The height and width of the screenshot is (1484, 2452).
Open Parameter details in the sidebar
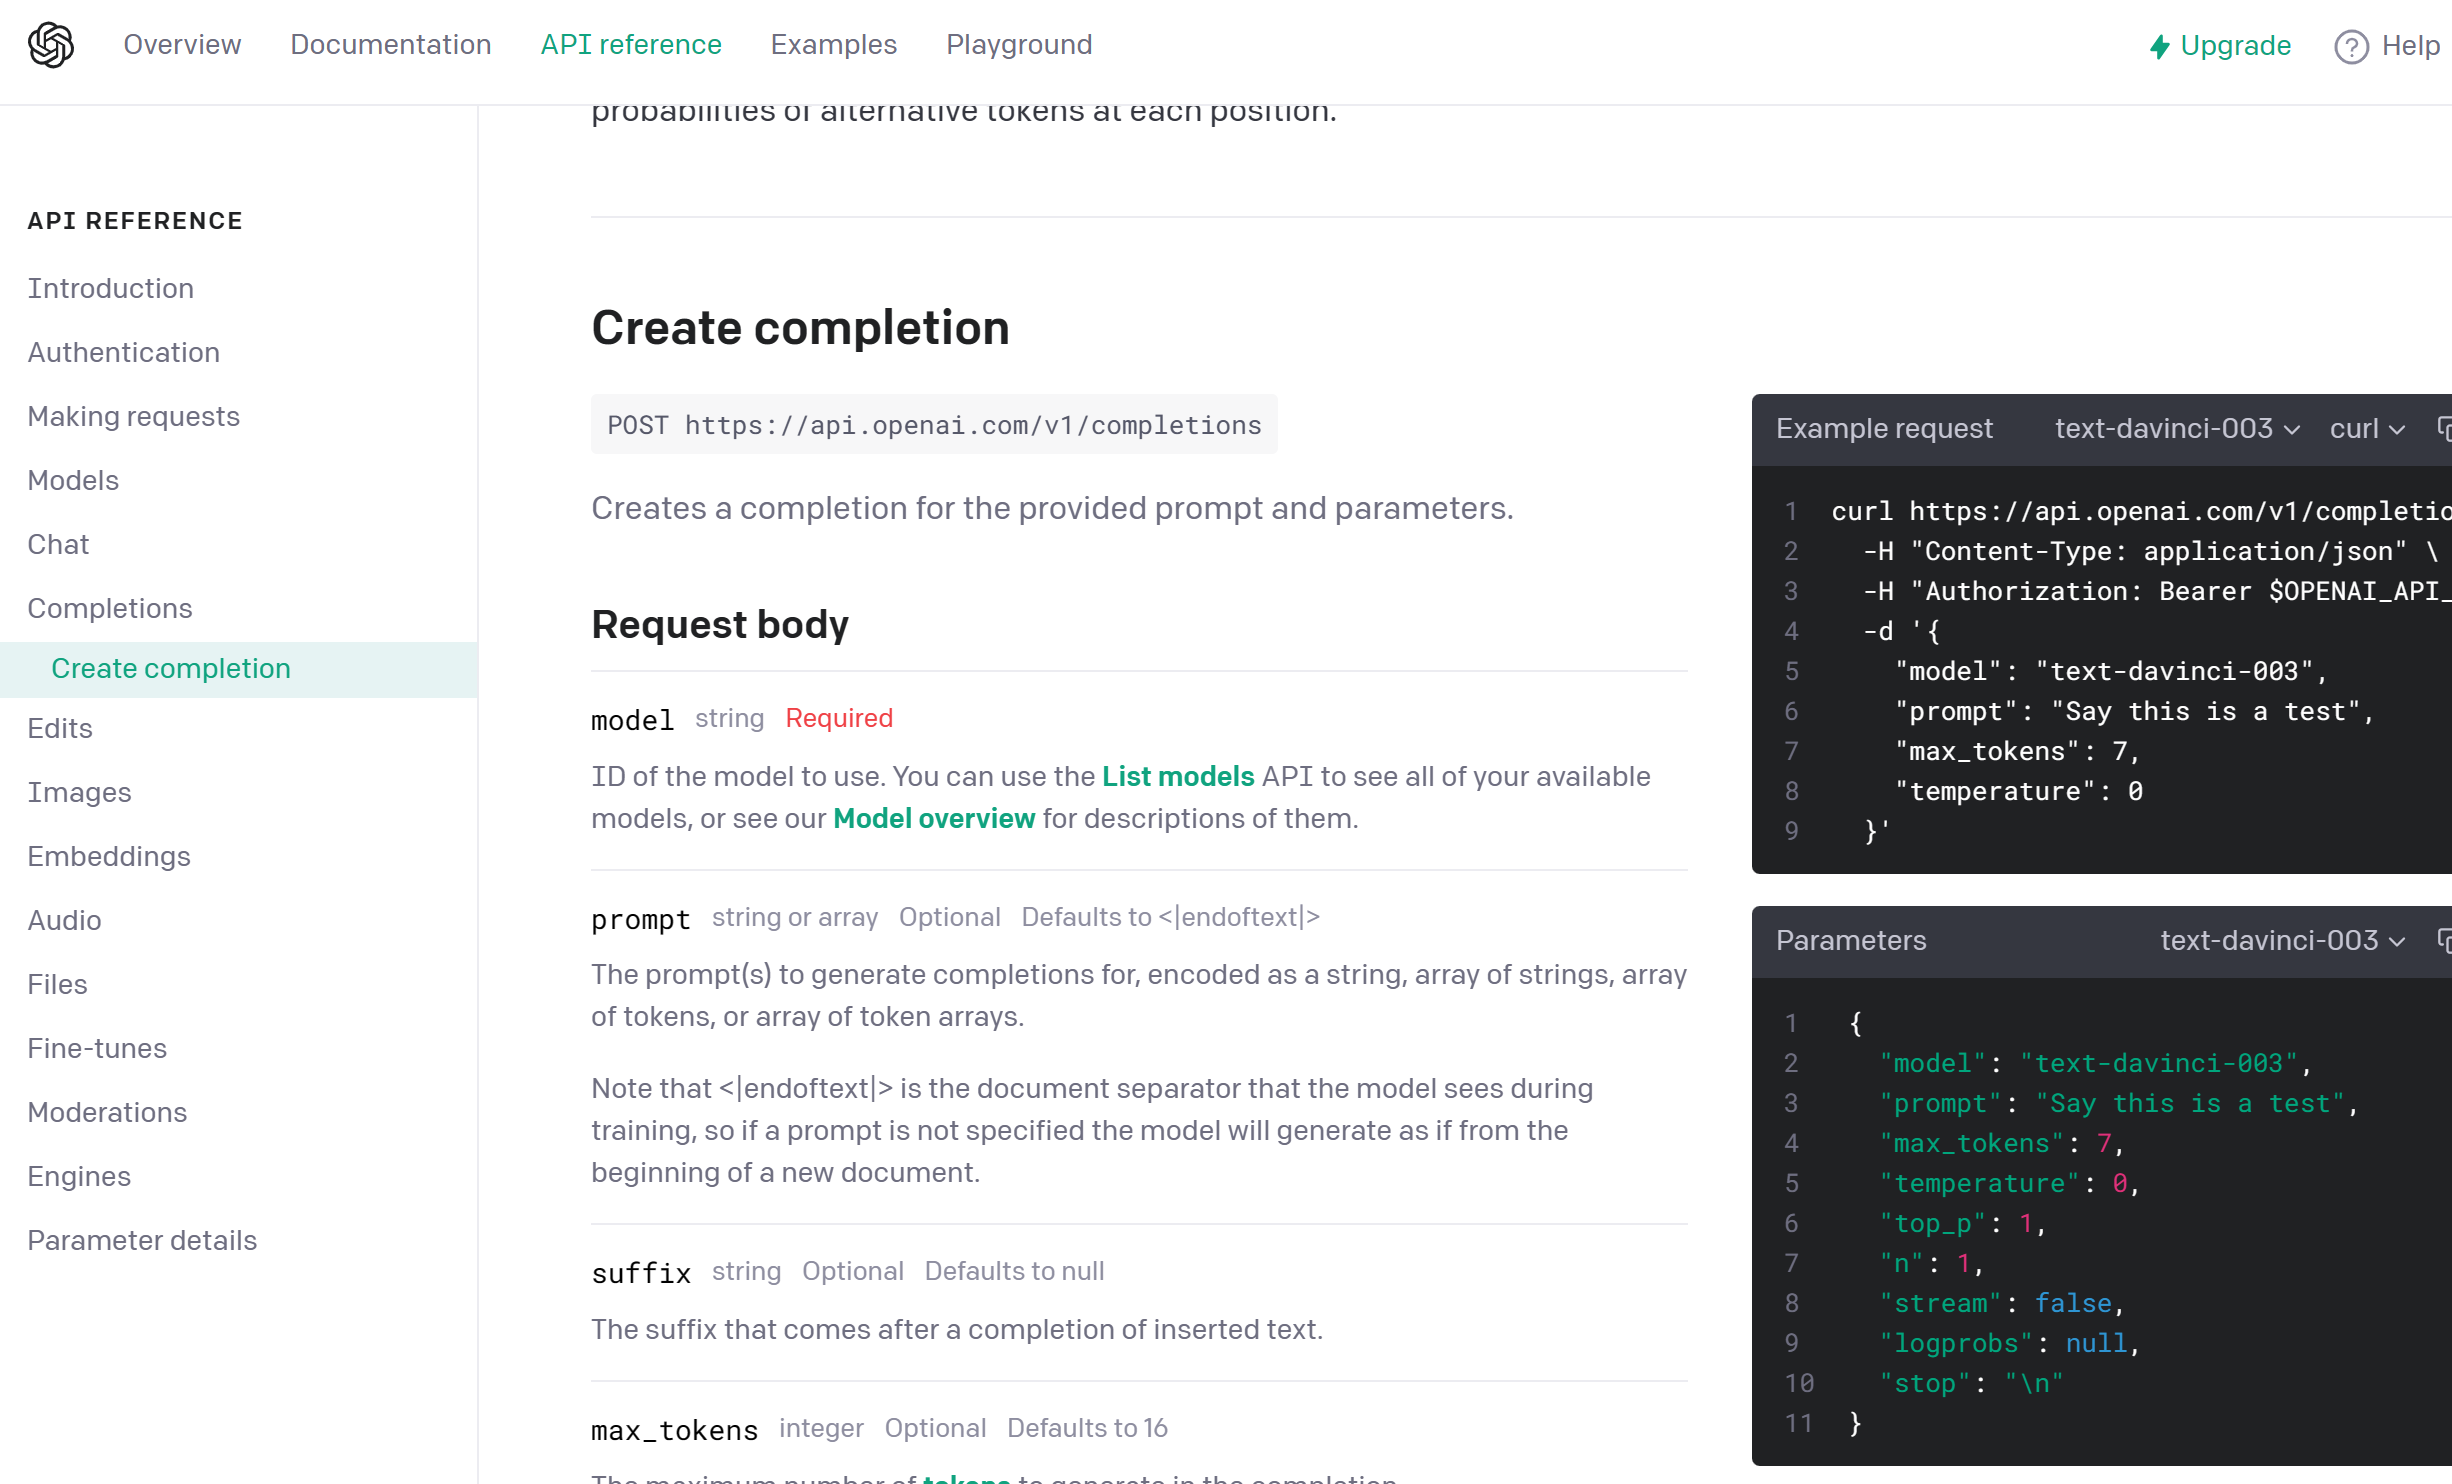142,1240
